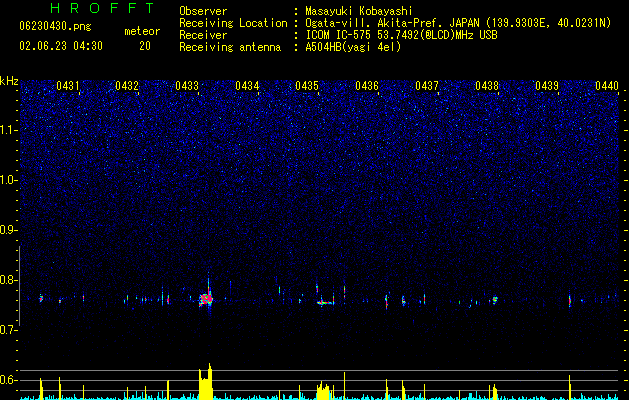The image size is (629, 400).
Task: Click the horizontal echo trace after 0435
Action: [325, 303]
